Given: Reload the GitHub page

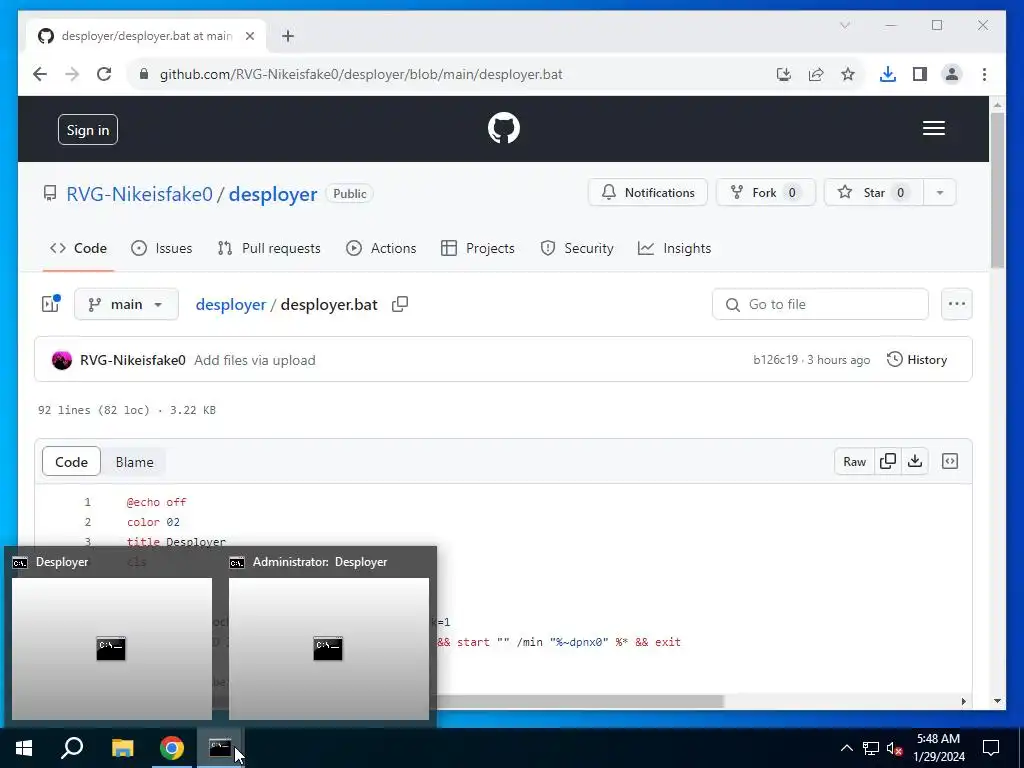Looking at the screenshot, I should coord(104,74).
